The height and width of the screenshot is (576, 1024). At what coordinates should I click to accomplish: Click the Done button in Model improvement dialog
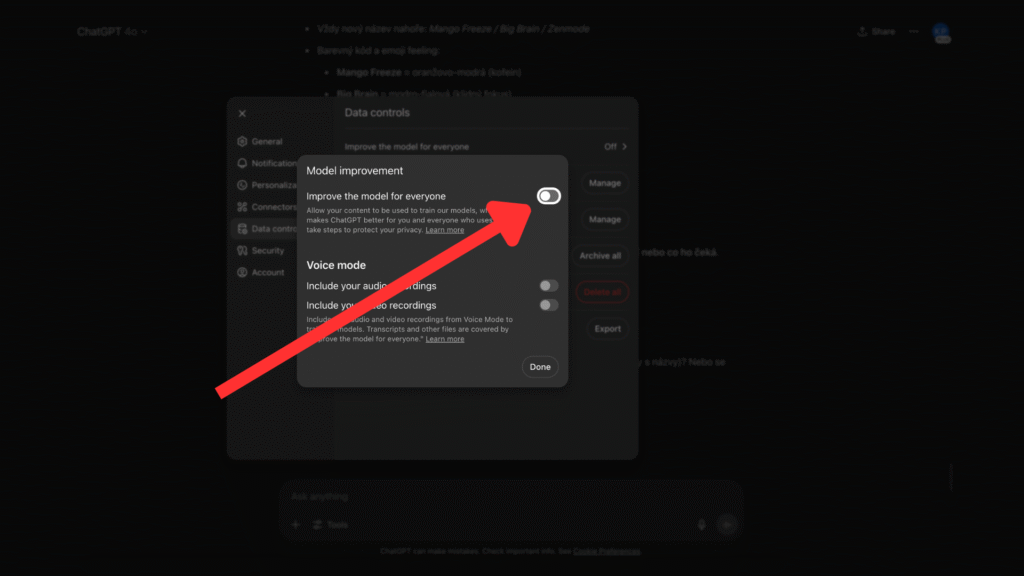pyautogui.click(x=540, y=367)
